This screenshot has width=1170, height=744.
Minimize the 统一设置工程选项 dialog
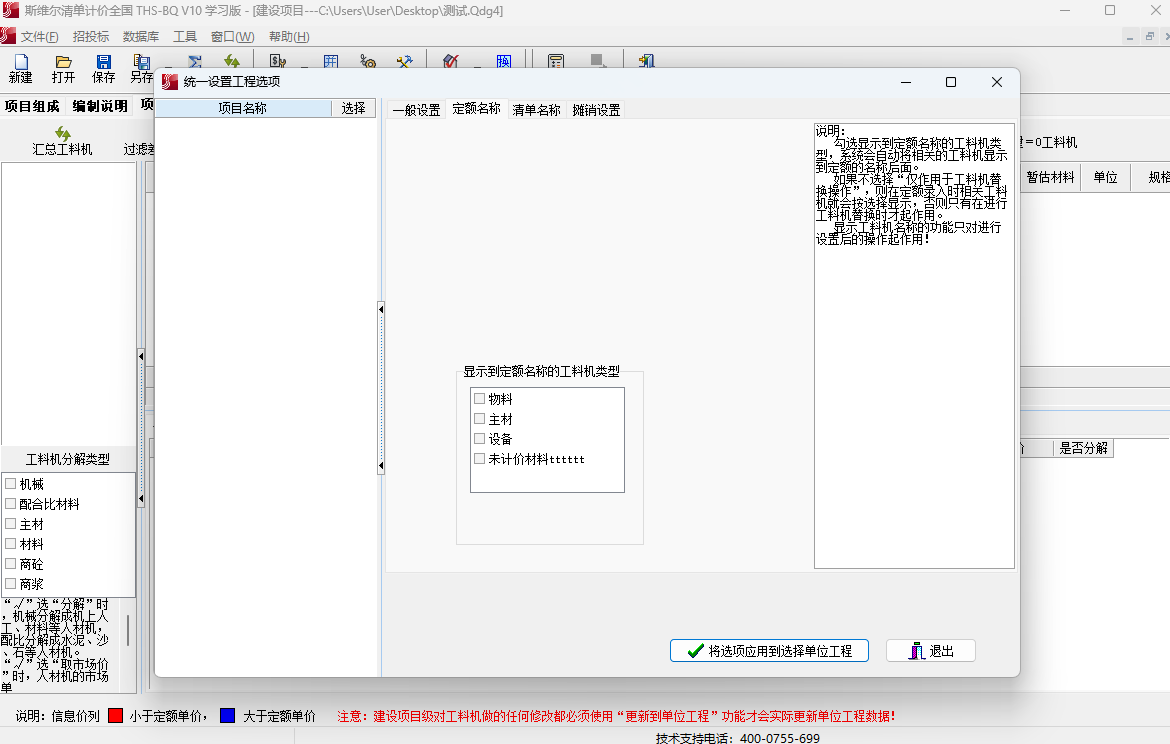pos(906,82)
